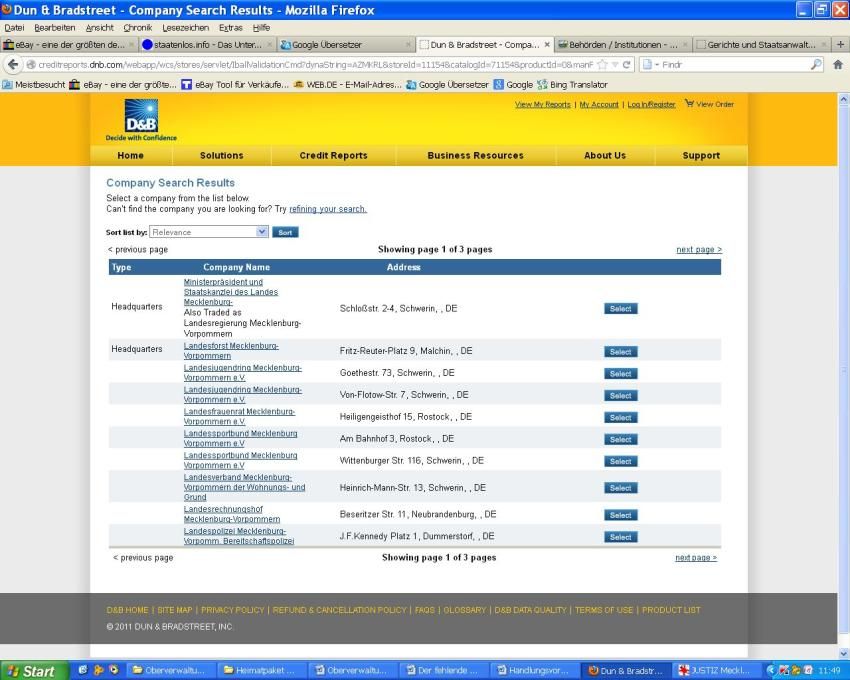This screenshot has width=850, height=680.
Task: Close the Dun & Bradstreet tab
Action: tap(547, 44)
